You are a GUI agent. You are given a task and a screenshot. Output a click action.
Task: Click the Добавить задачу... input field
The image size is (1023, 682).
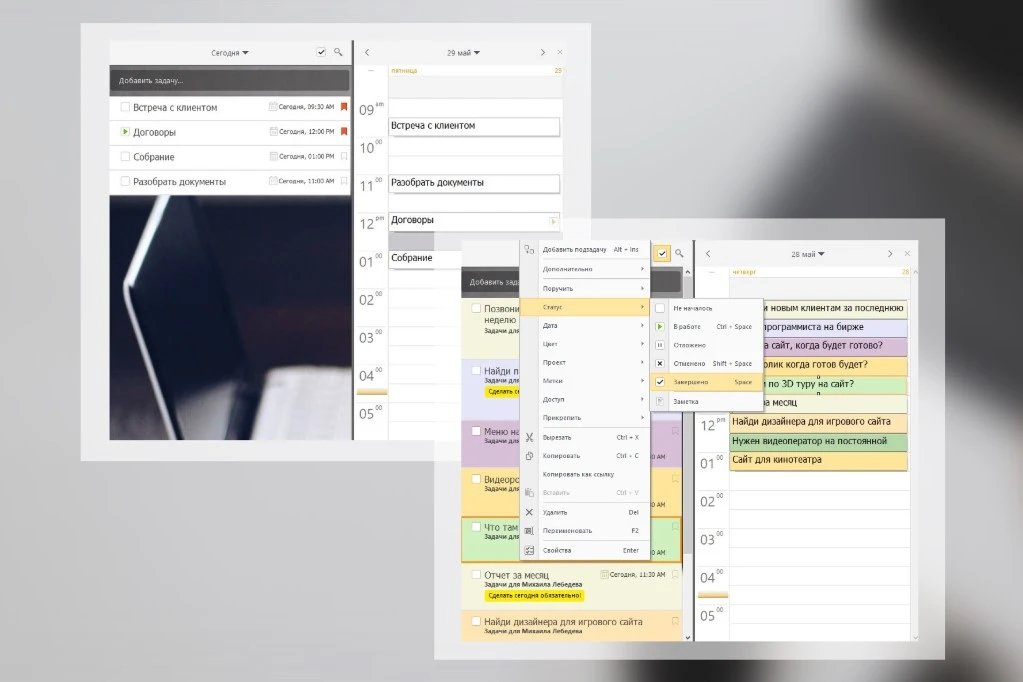point(229,81)
